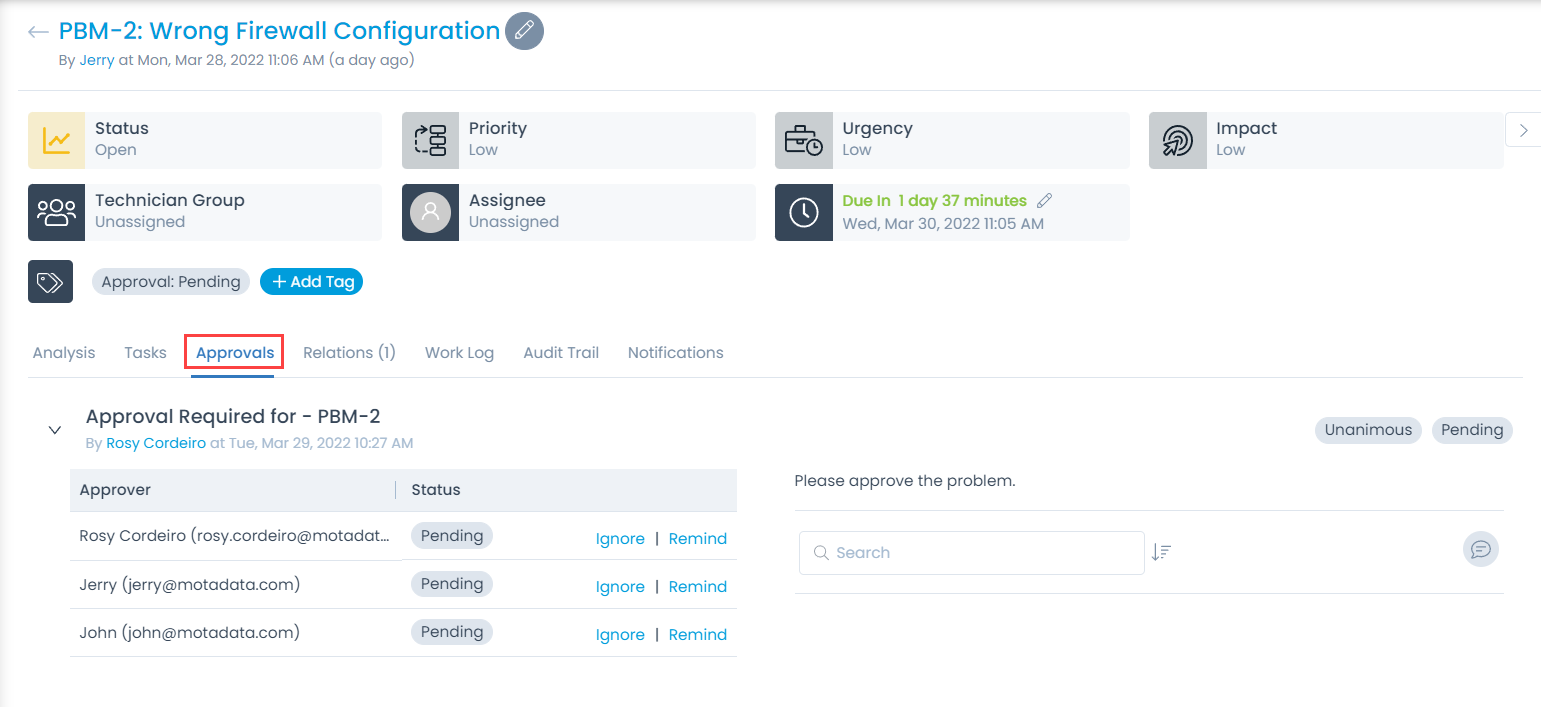Click the pencil icon beside Due In
1541x707 pixels.
[x=1045, y=201]
